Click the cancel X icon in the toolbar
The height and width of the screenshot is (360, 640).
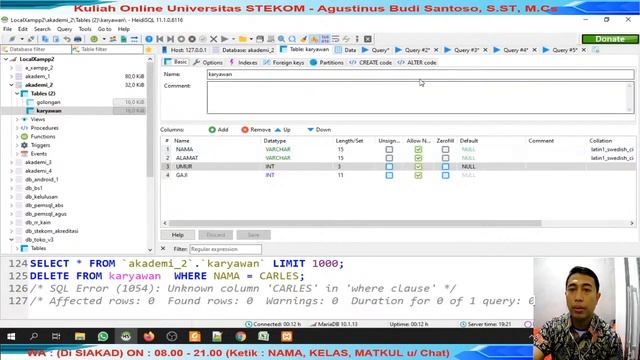click(x=213, y=39)
